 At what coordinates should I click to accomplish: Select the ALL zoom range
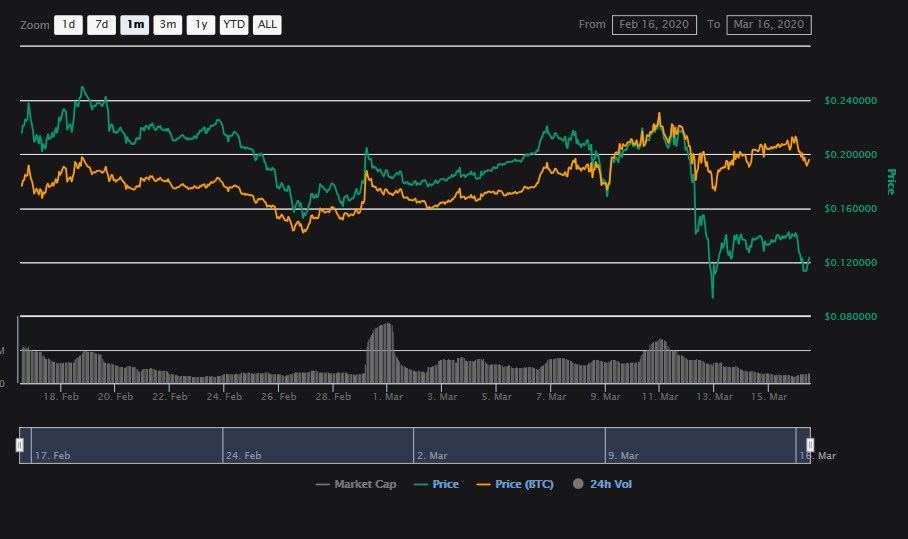(267, 25)
